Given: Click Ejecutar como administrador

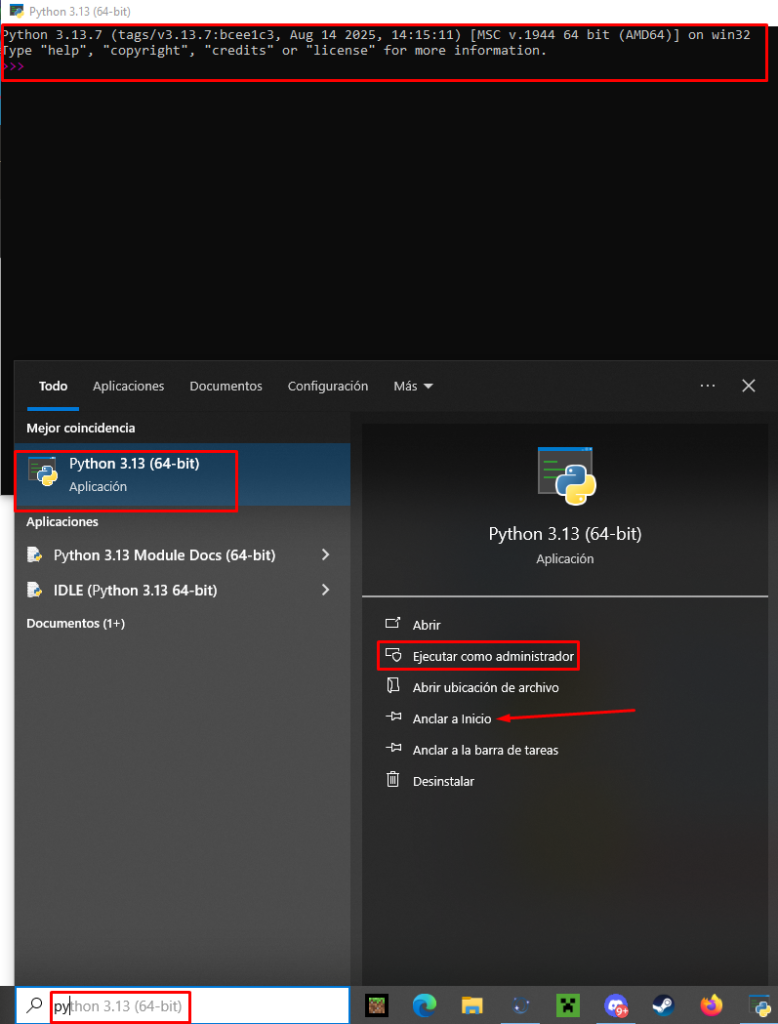Looking at the screenshot, I should click(493, 657).
